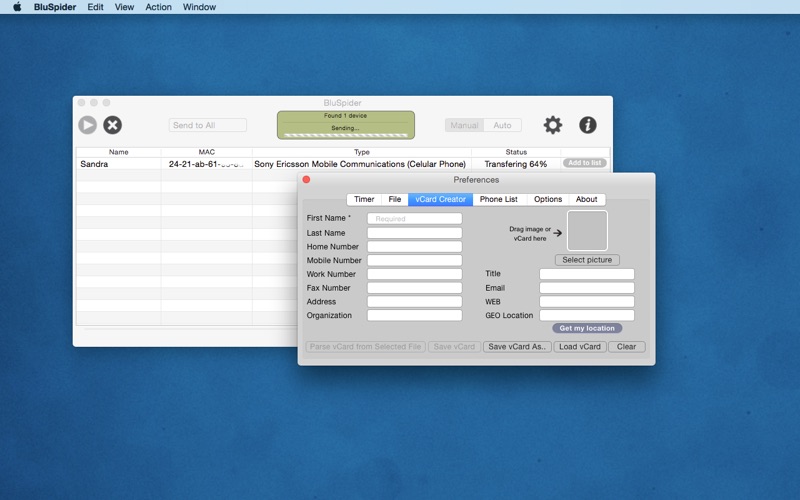Screen dimensions: 800x500
Task: Select Auto mode toggle
Action: click(502, 125)
